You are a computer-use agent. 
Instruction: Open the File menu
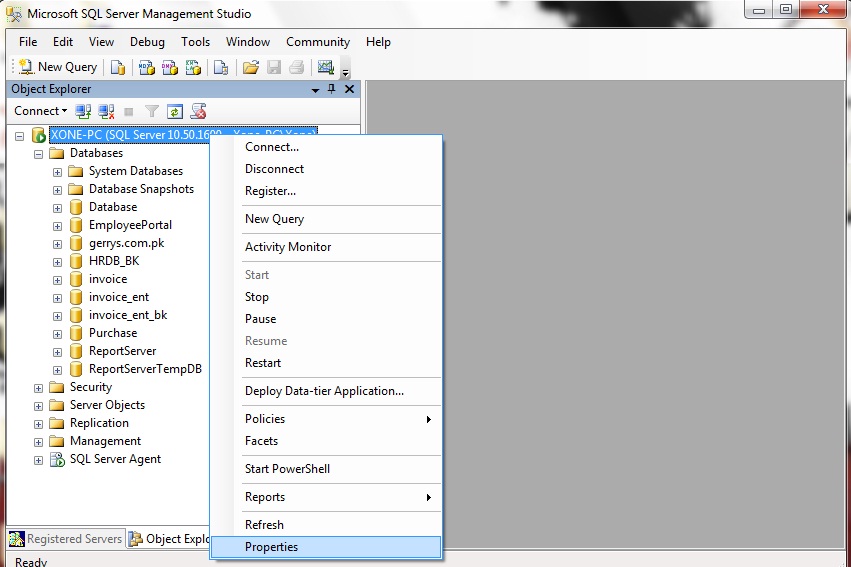28,42
